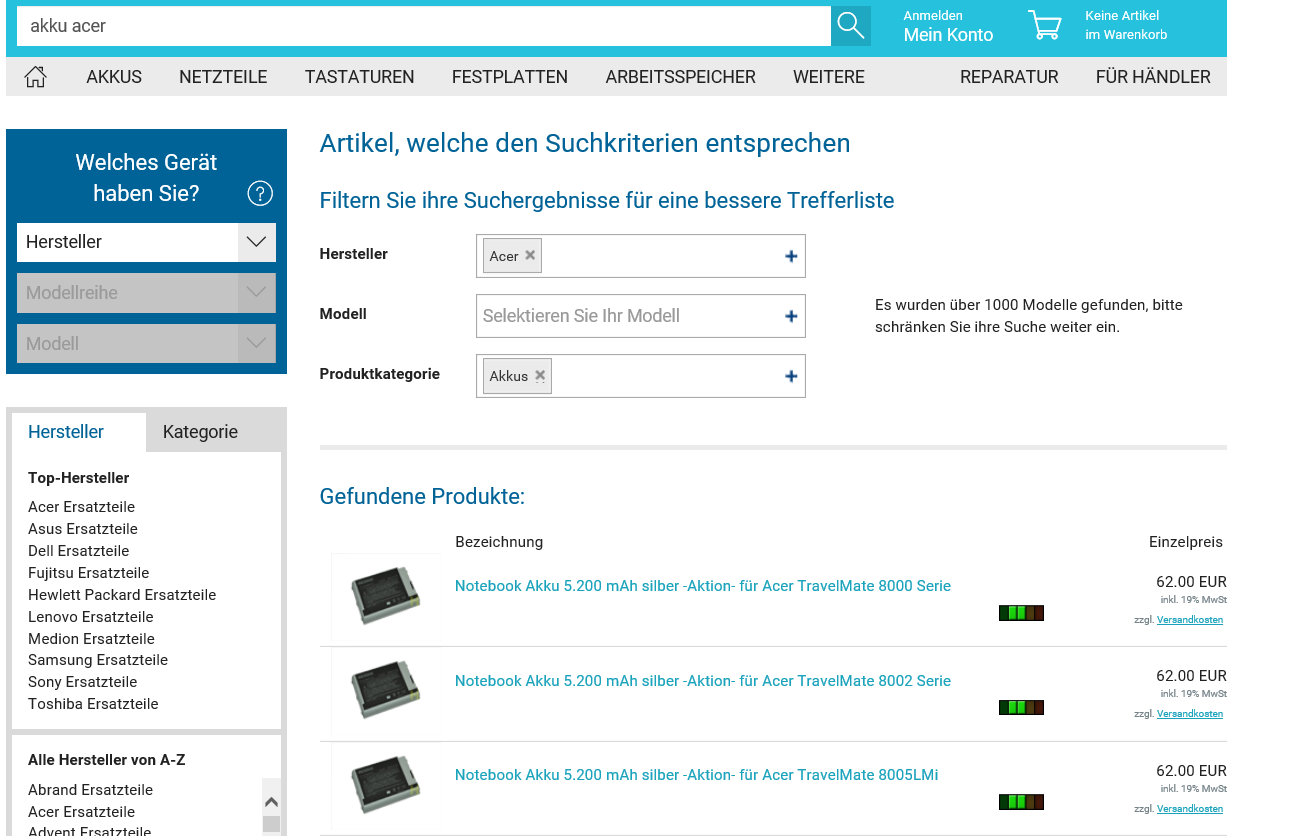
Task: Open the Modellreihe dropdown
Action: pos(146,293)
